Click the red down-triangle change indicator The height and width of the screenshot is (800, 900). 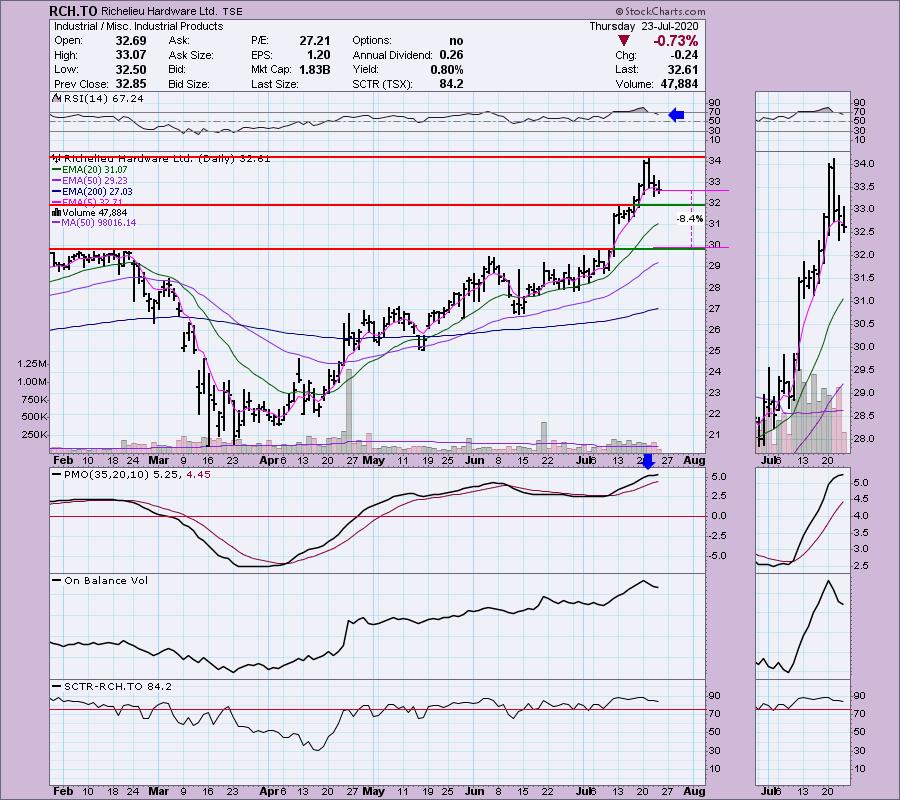[x=624, y=41]
